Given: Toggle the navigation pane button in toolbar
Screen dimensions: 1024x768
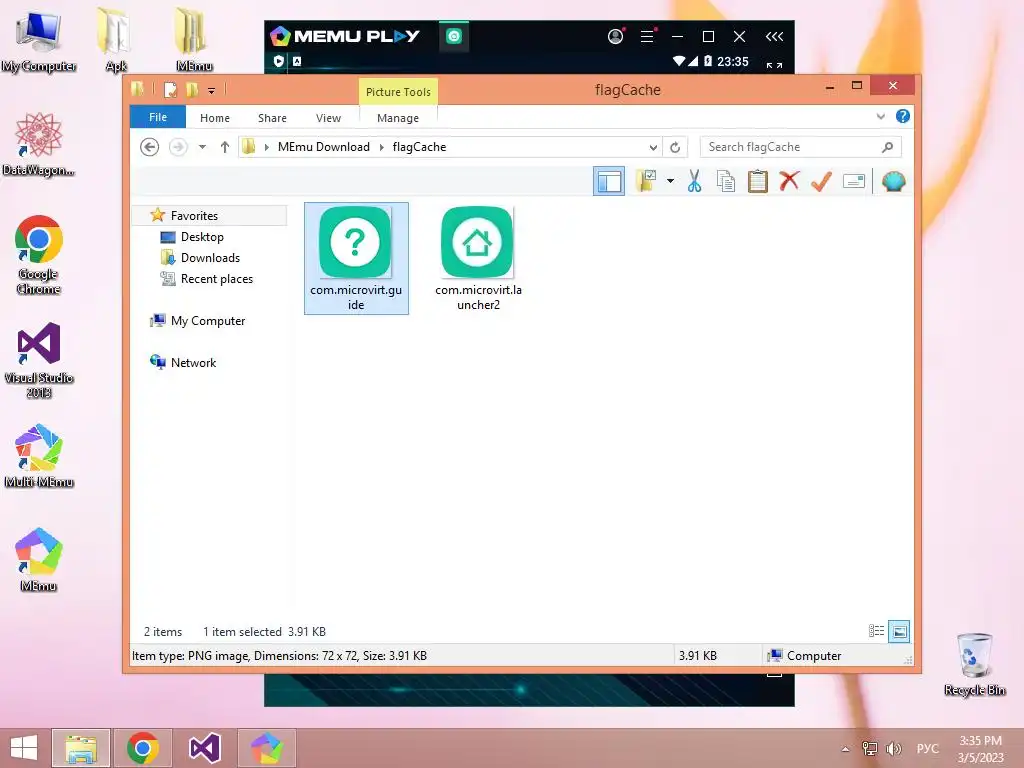Looking at the screenshot, I should point(609,182).
